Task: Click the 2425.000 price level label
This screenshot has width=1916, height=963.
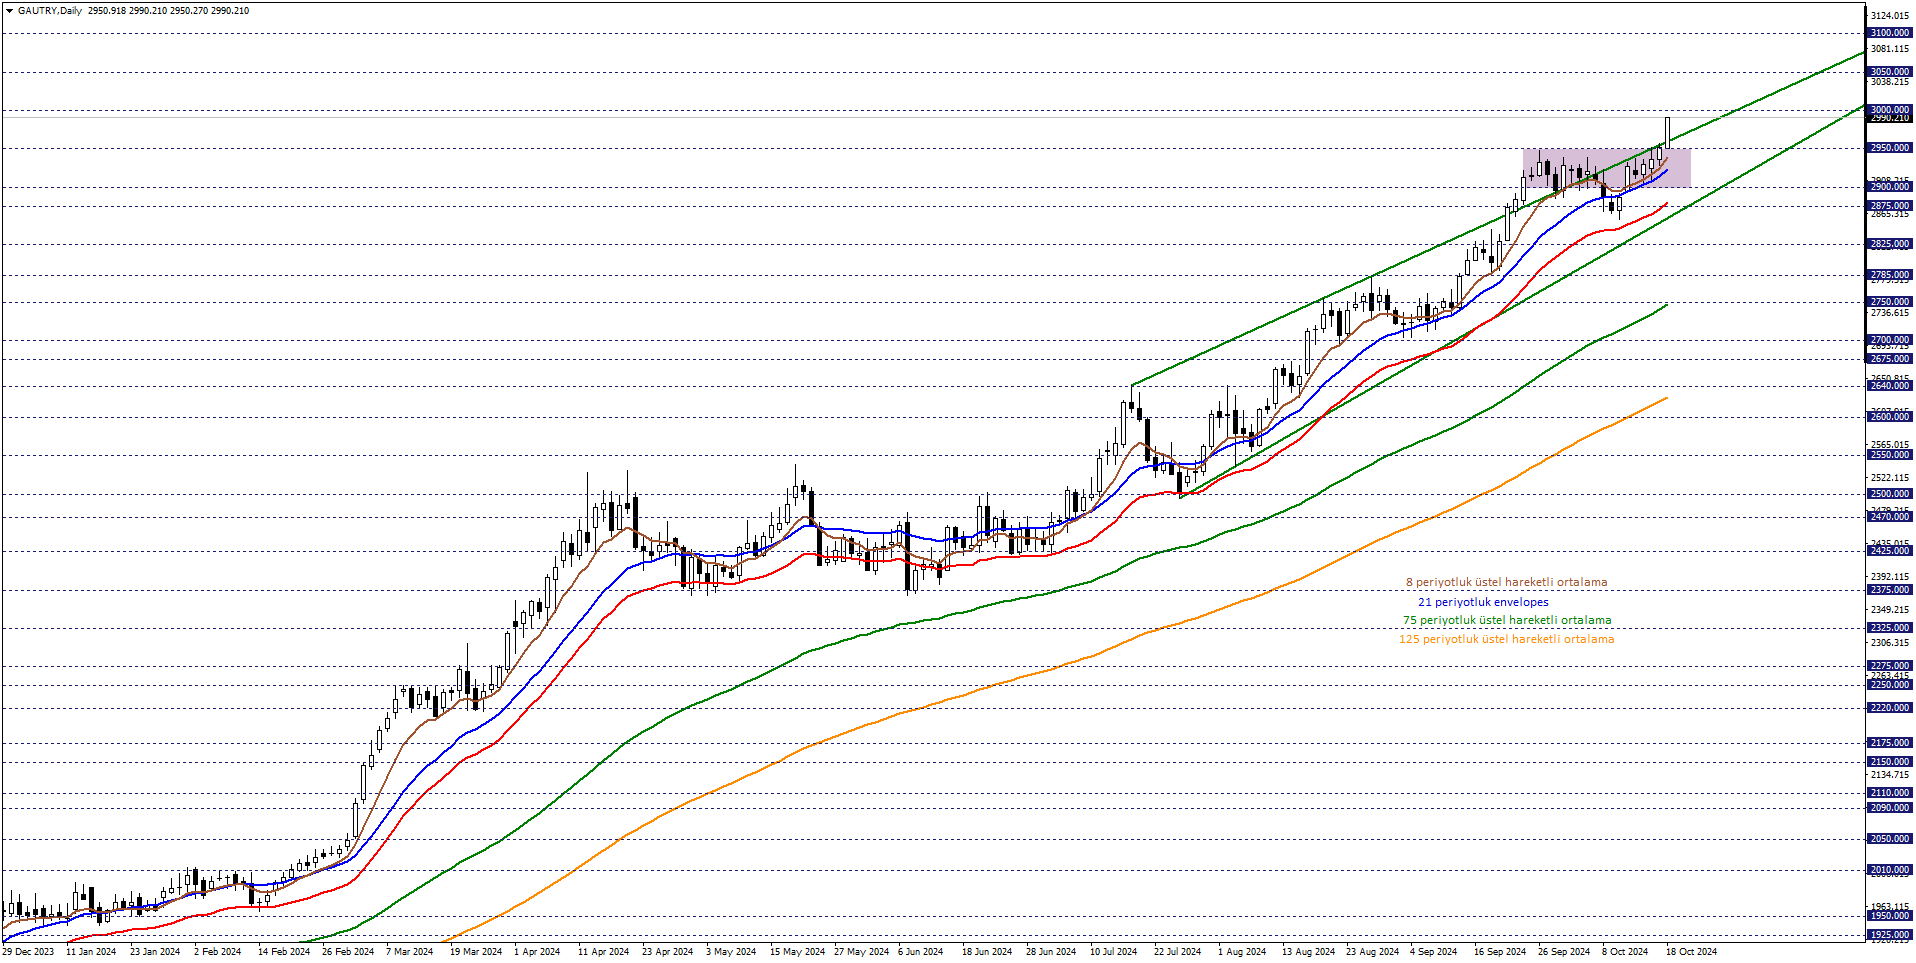Action: [1889, 551]
